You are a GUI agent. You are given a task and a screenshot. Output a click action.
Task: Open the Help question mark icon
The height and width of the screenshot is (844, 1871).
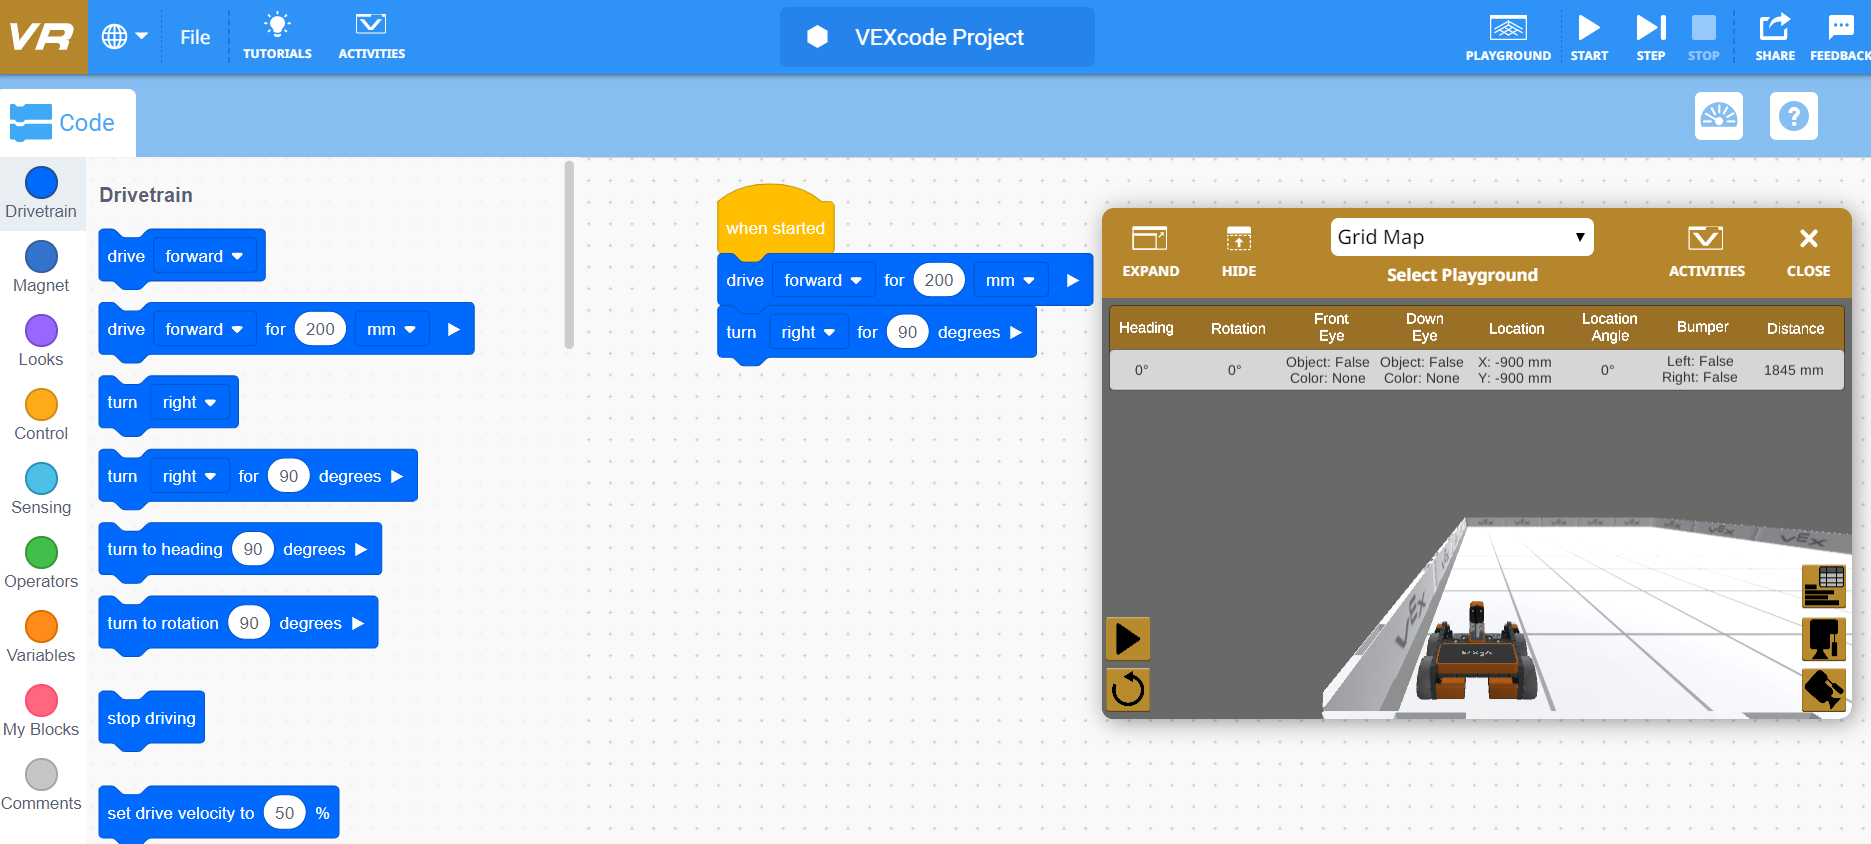pyautogui.click(x=1793, y=117)
